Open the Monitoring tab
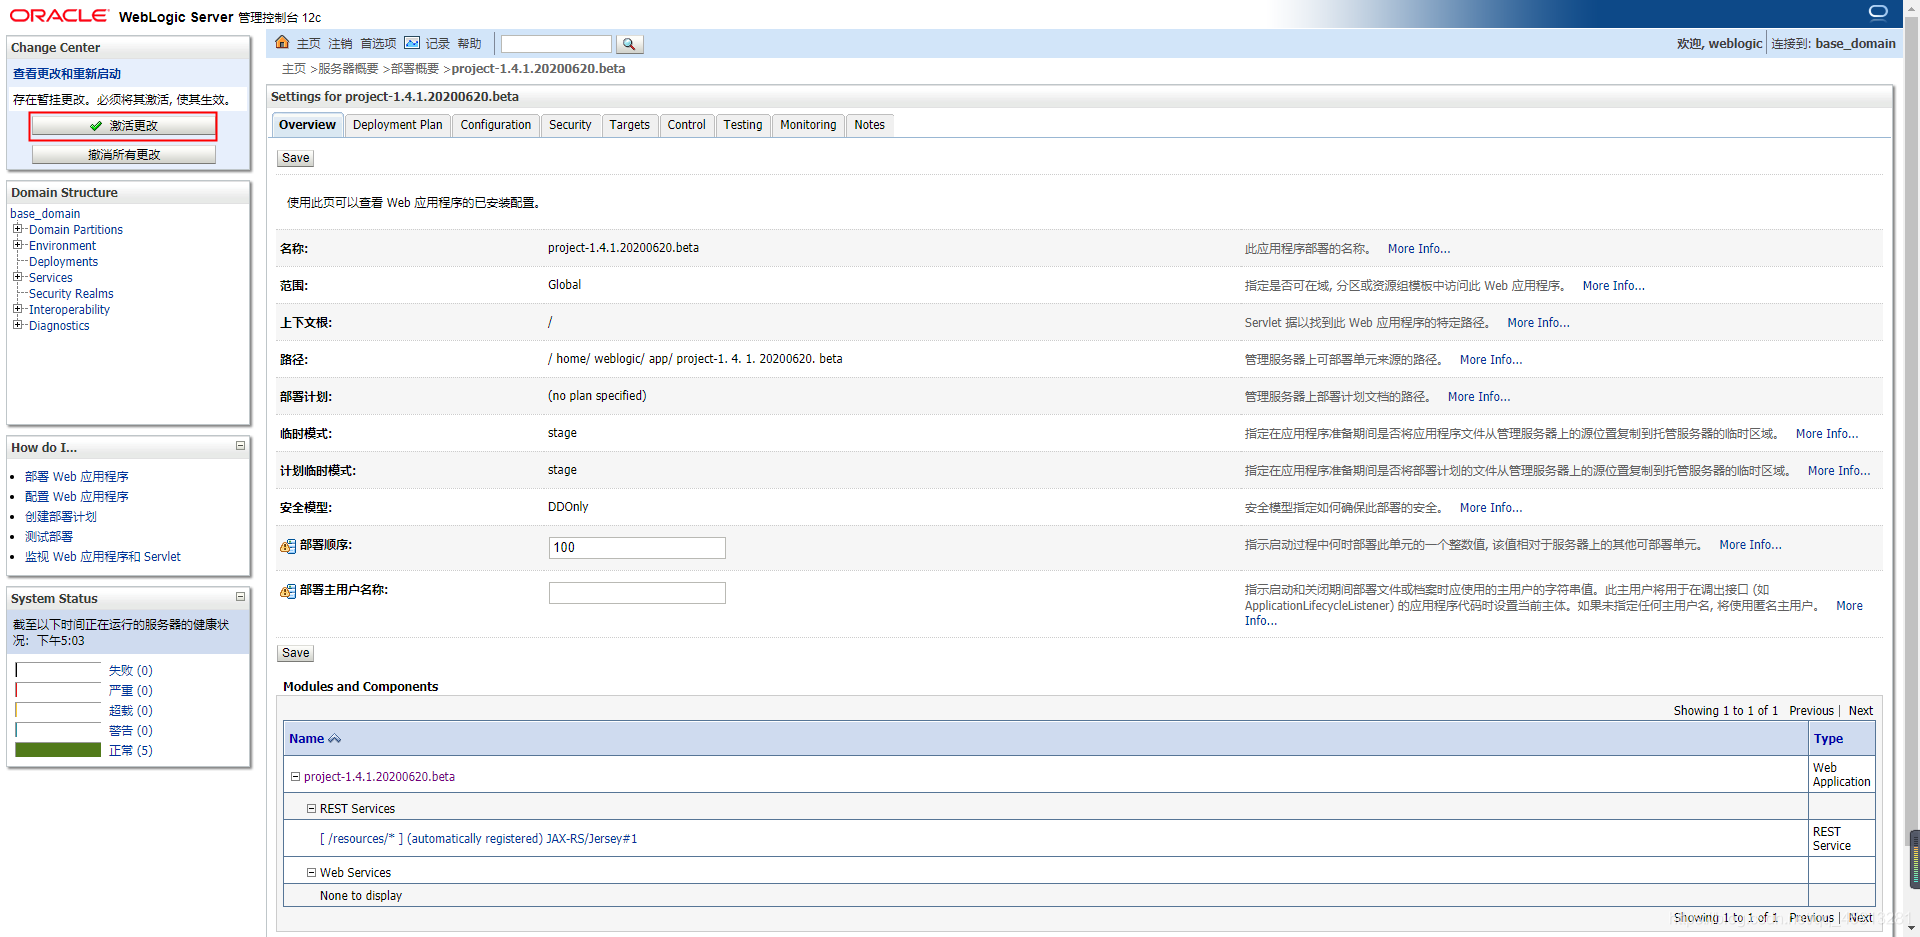This screenshot has width=1920, height=937. (808, 125)
